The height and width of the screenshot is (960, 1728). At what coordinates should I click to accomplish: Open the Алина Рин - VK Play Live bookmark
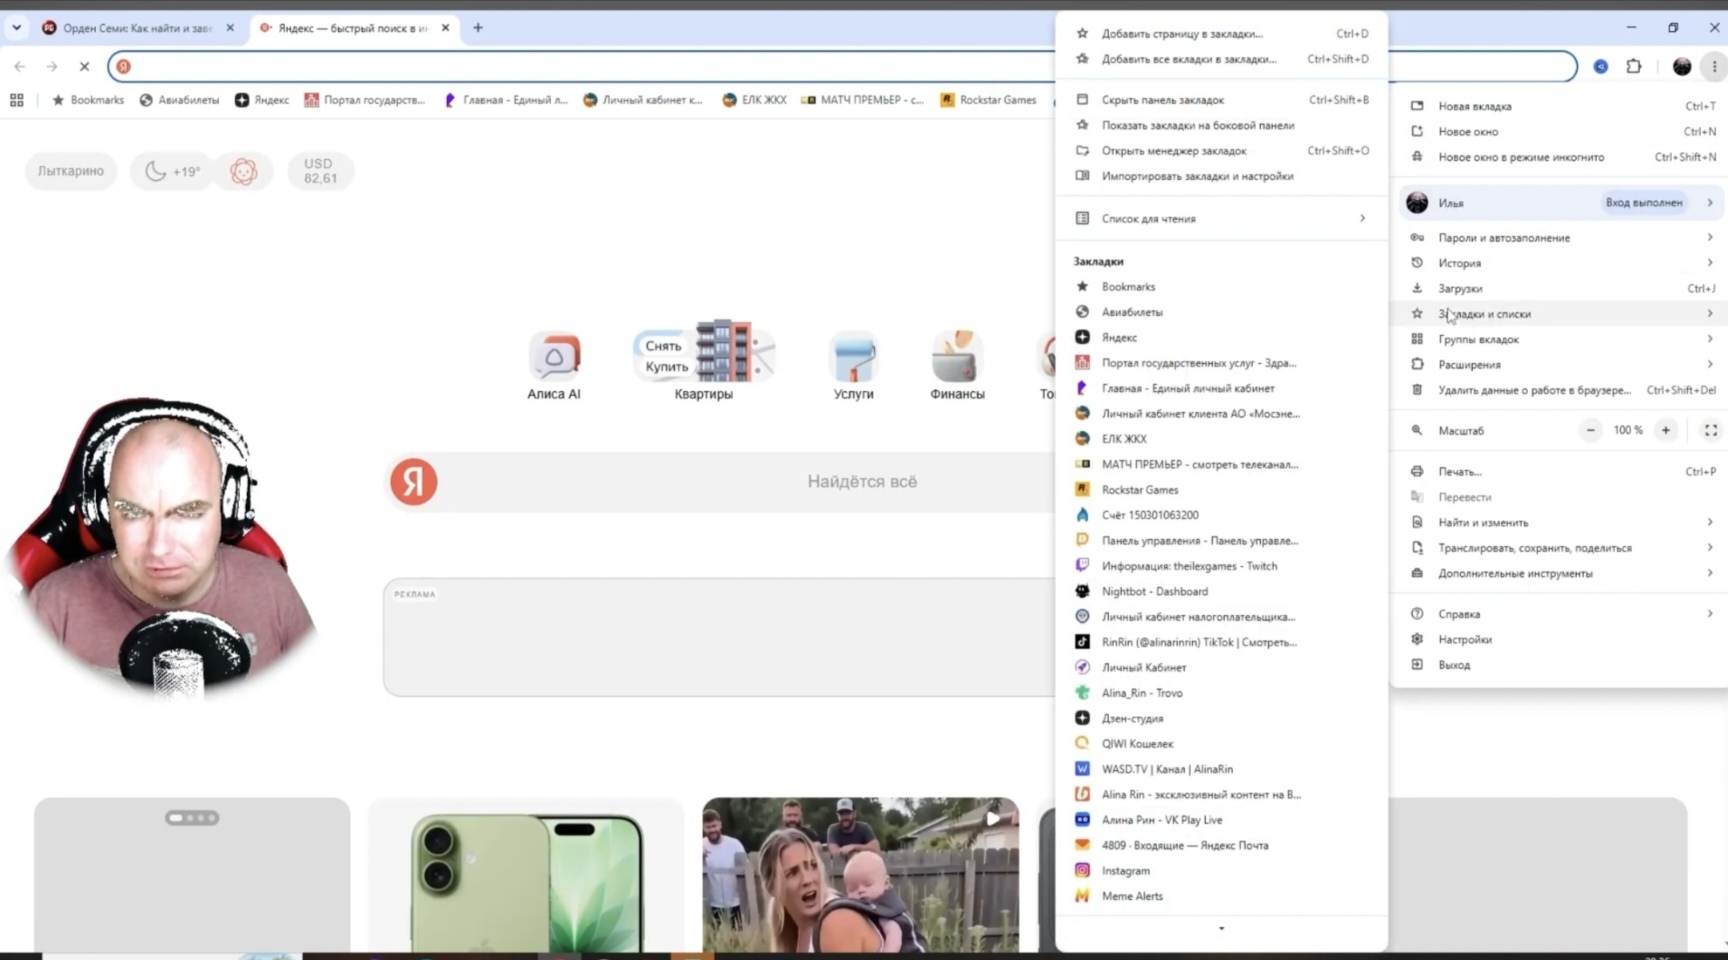(1221, 820)
